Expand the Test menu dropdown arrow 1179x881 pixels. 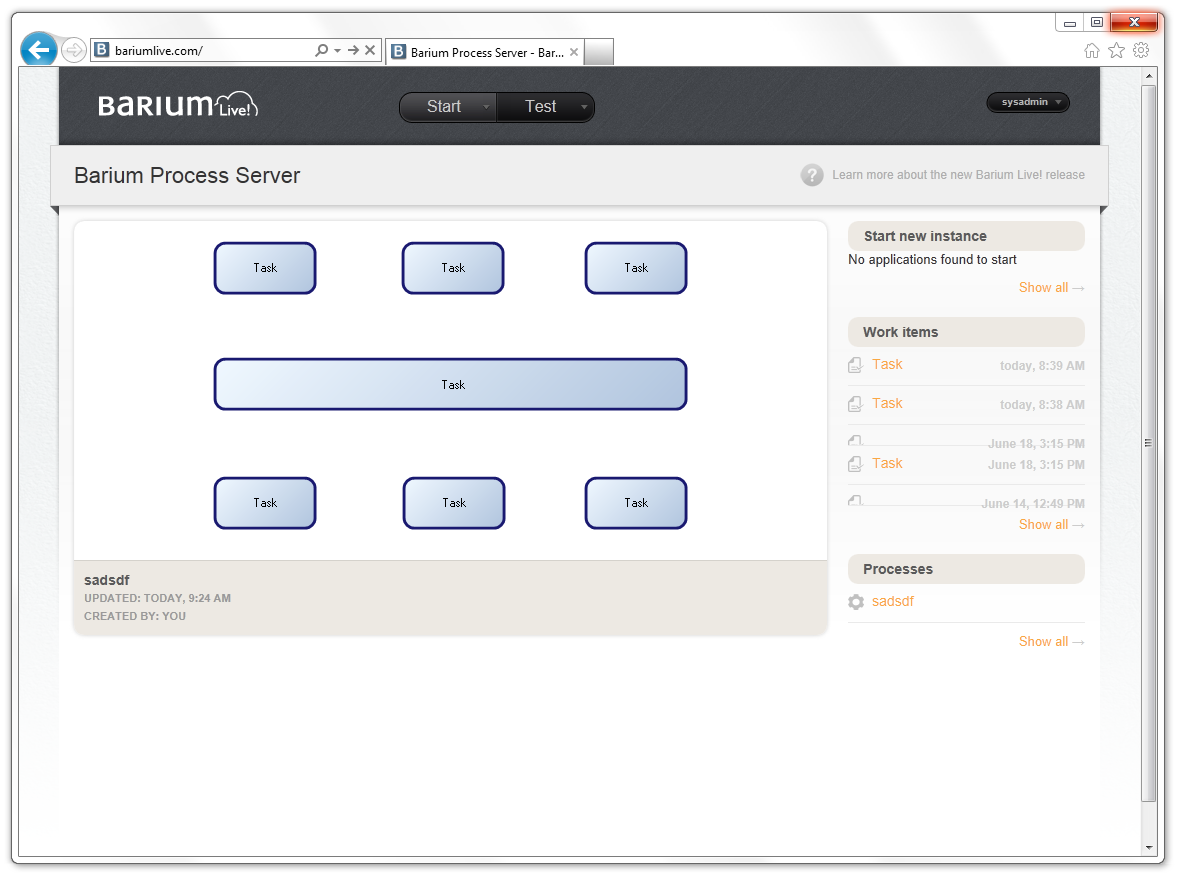point(583,107)
